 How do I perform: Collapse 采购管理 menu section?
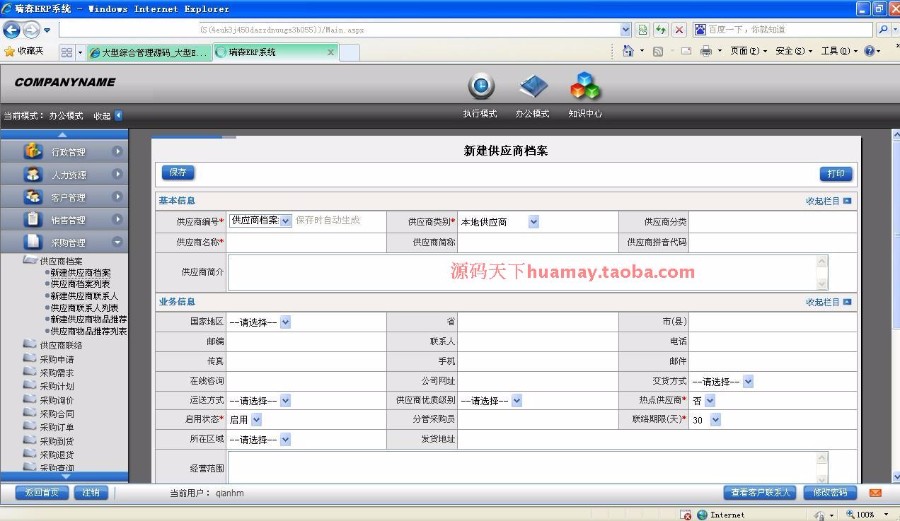tap(64, 242)
